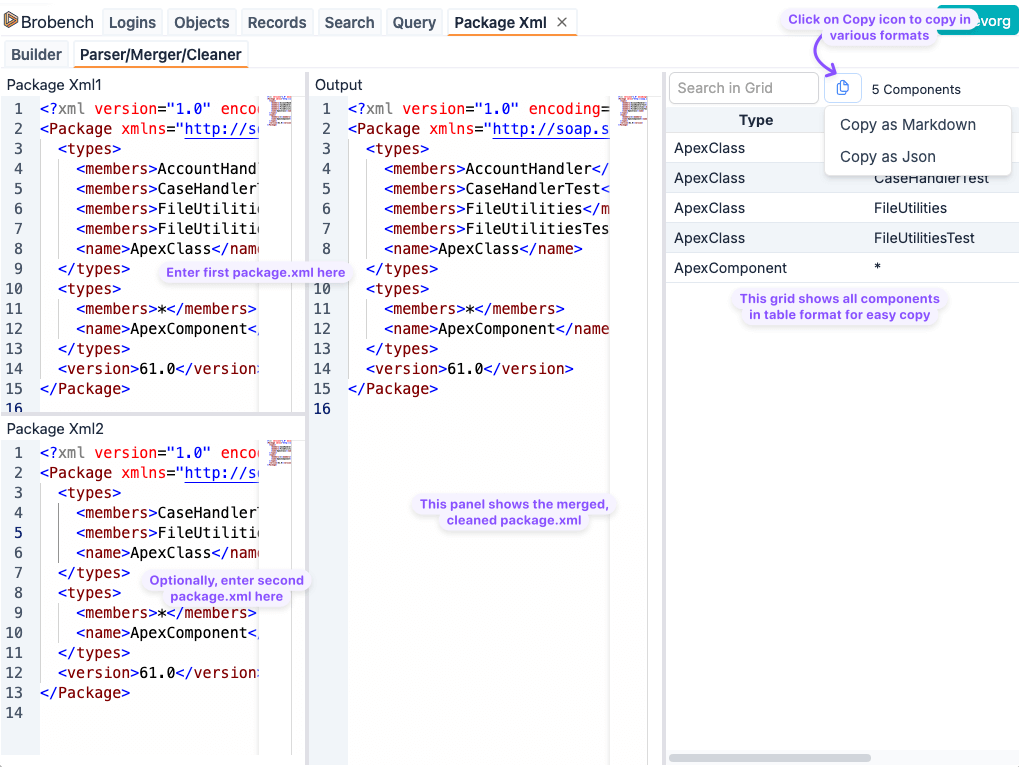Select the FileUtilities cell in grid
Viewport: 1019px width, 767px height.
pos(910,208)
